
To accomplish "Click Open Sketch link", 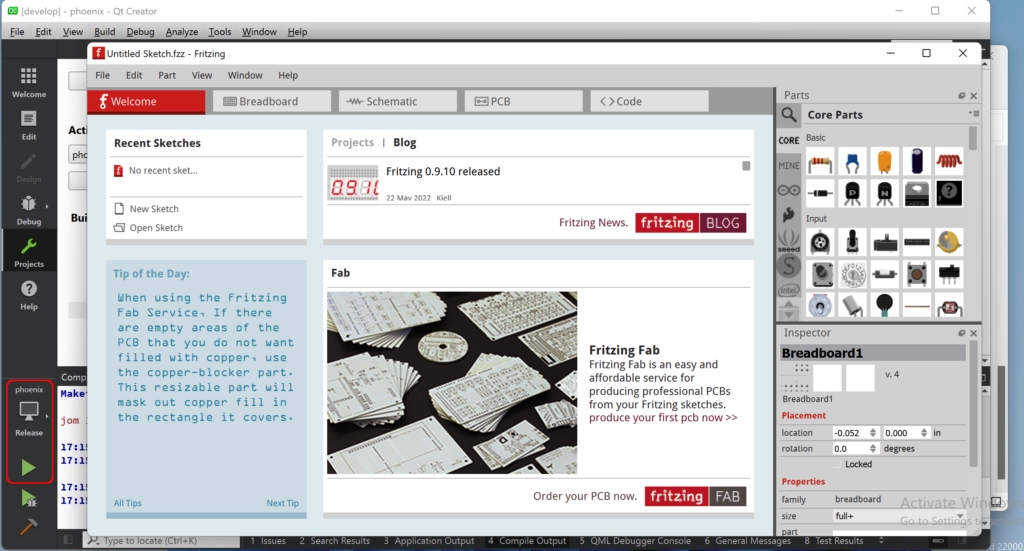I will 156,228.
